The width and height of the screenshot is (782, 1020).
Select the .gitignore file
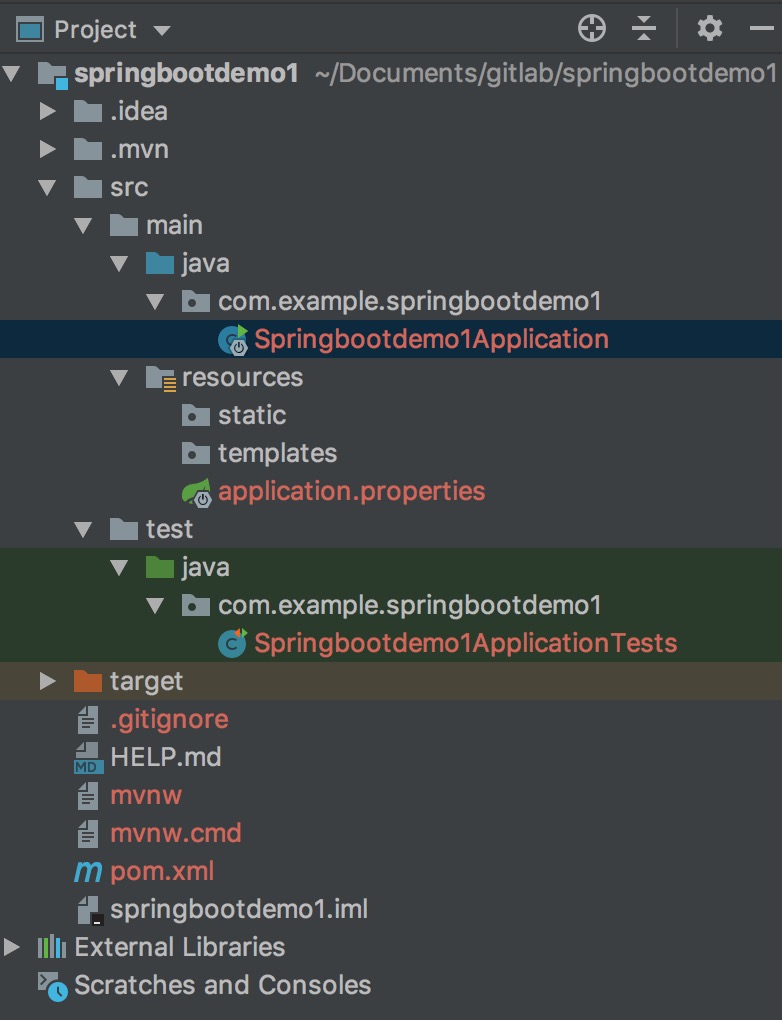point(168,719)
